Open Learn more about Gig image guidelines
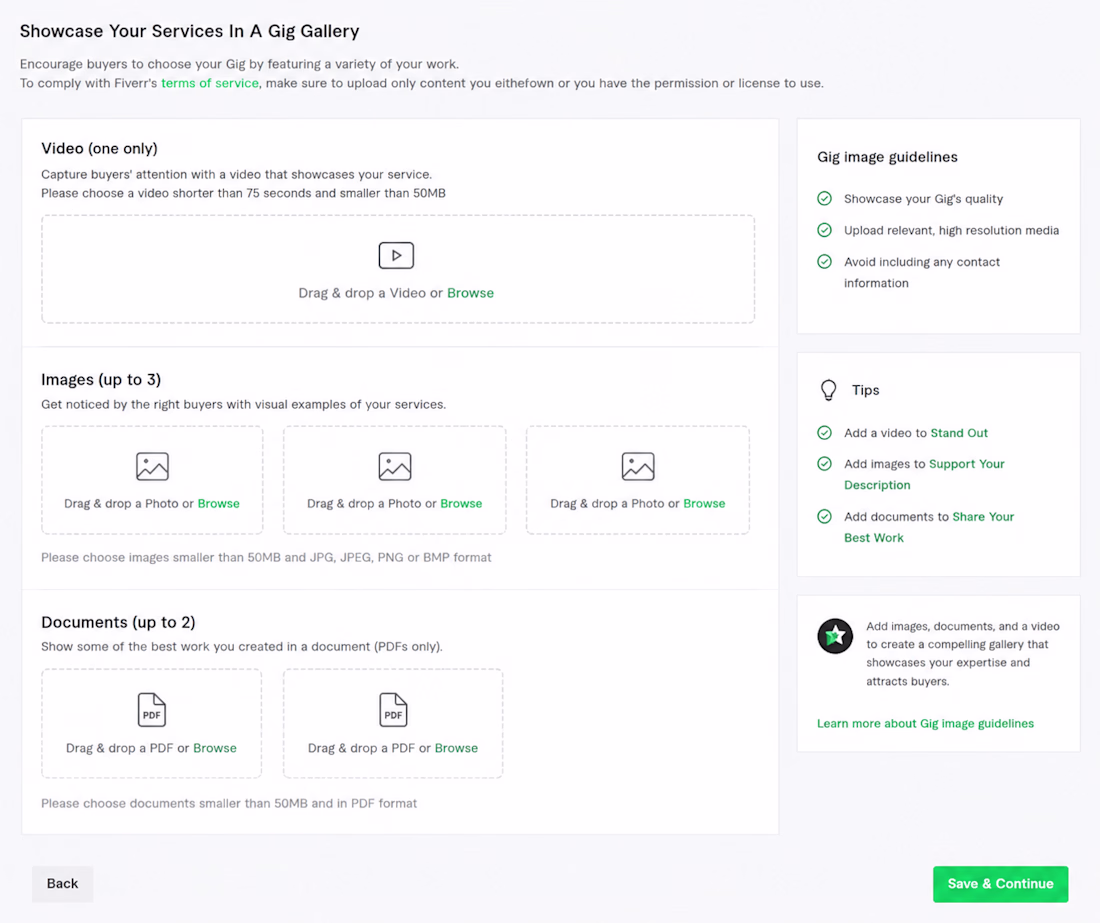 pyautogui.click(x=925, y=723)
